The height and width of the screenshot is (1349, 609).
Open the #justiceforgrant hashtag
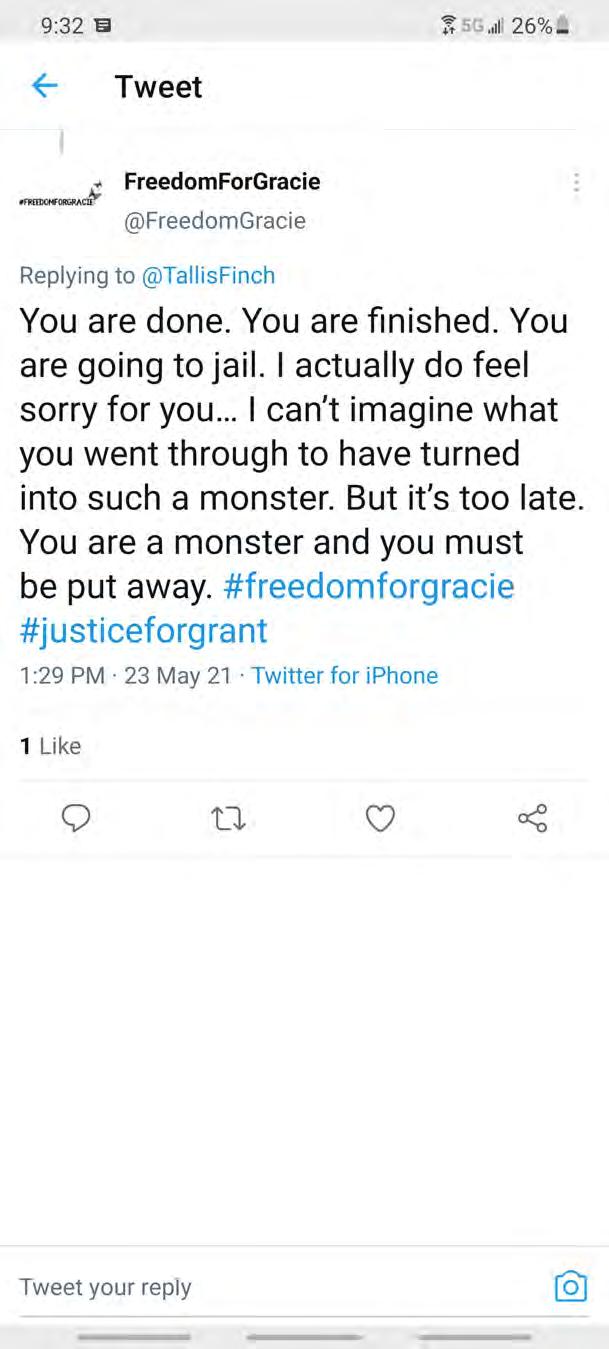144,630
